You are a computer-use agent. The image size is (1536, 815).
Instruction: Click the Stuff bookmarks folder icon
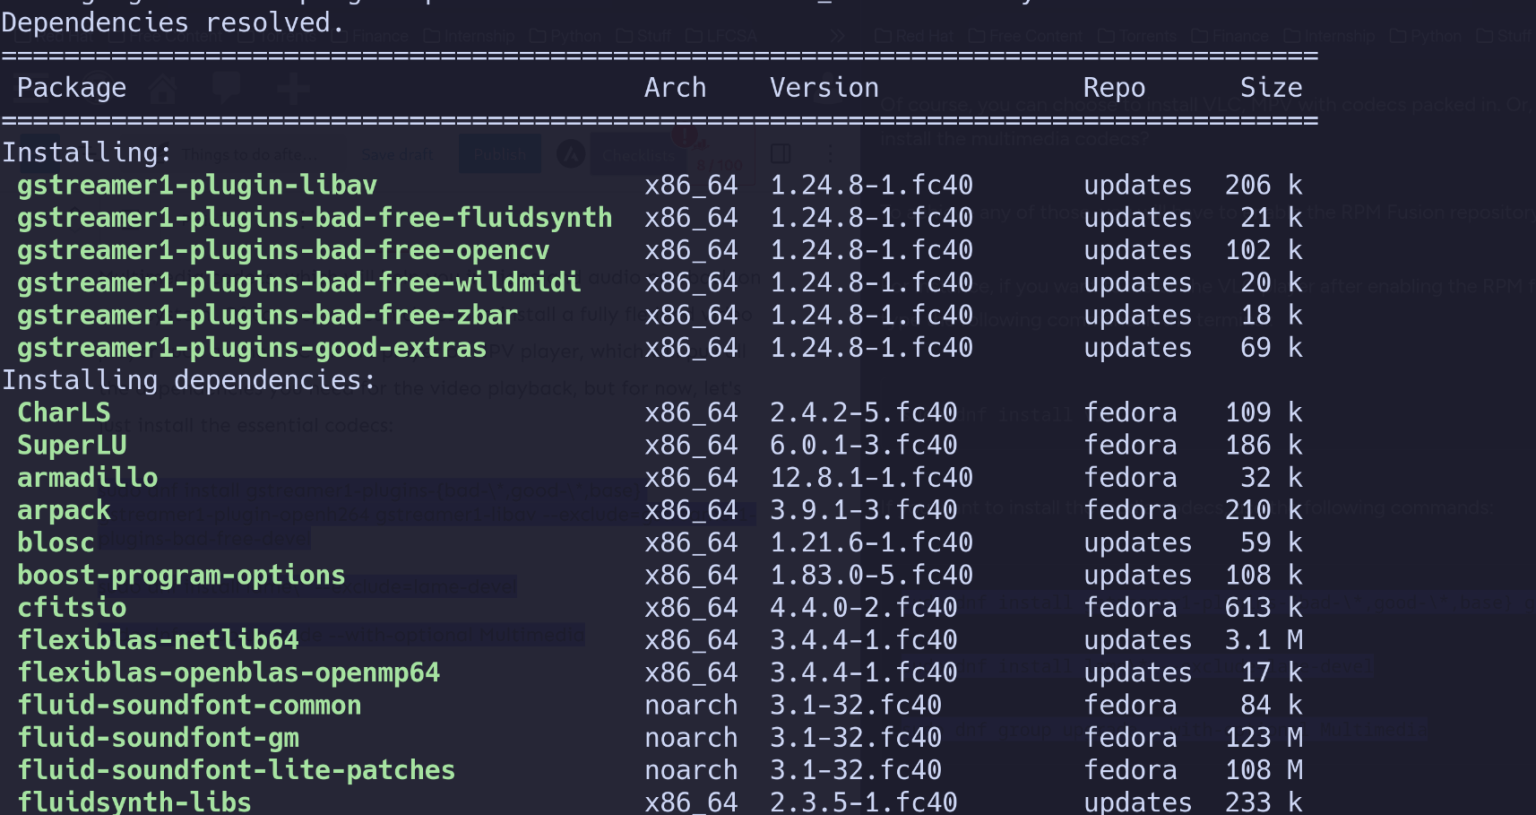(x=645, y=35)
